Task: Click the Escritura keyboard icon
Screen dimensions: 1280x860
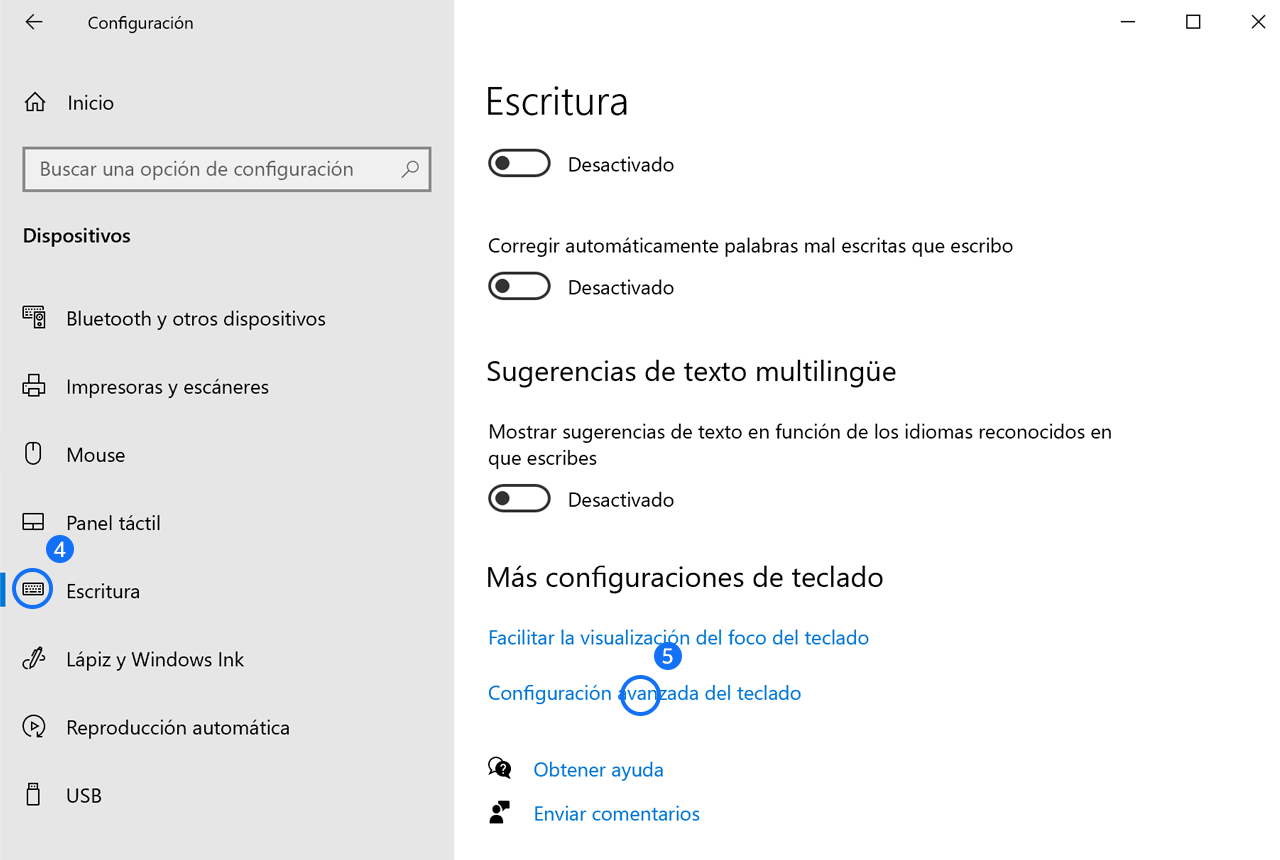Action: (33, 590)
